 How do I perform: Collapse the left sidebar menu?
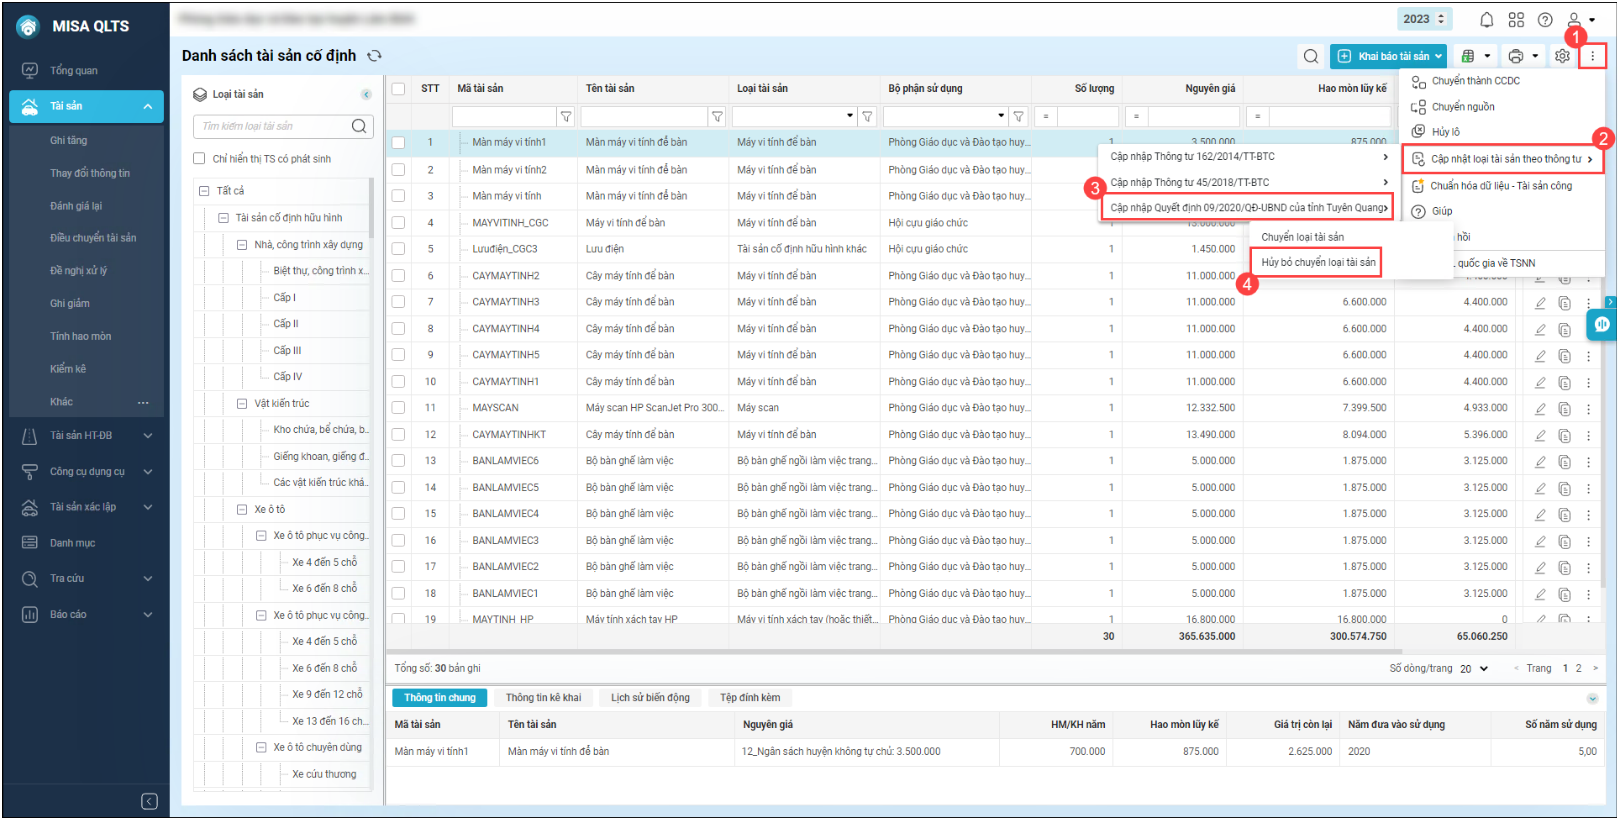coord(149,801)
